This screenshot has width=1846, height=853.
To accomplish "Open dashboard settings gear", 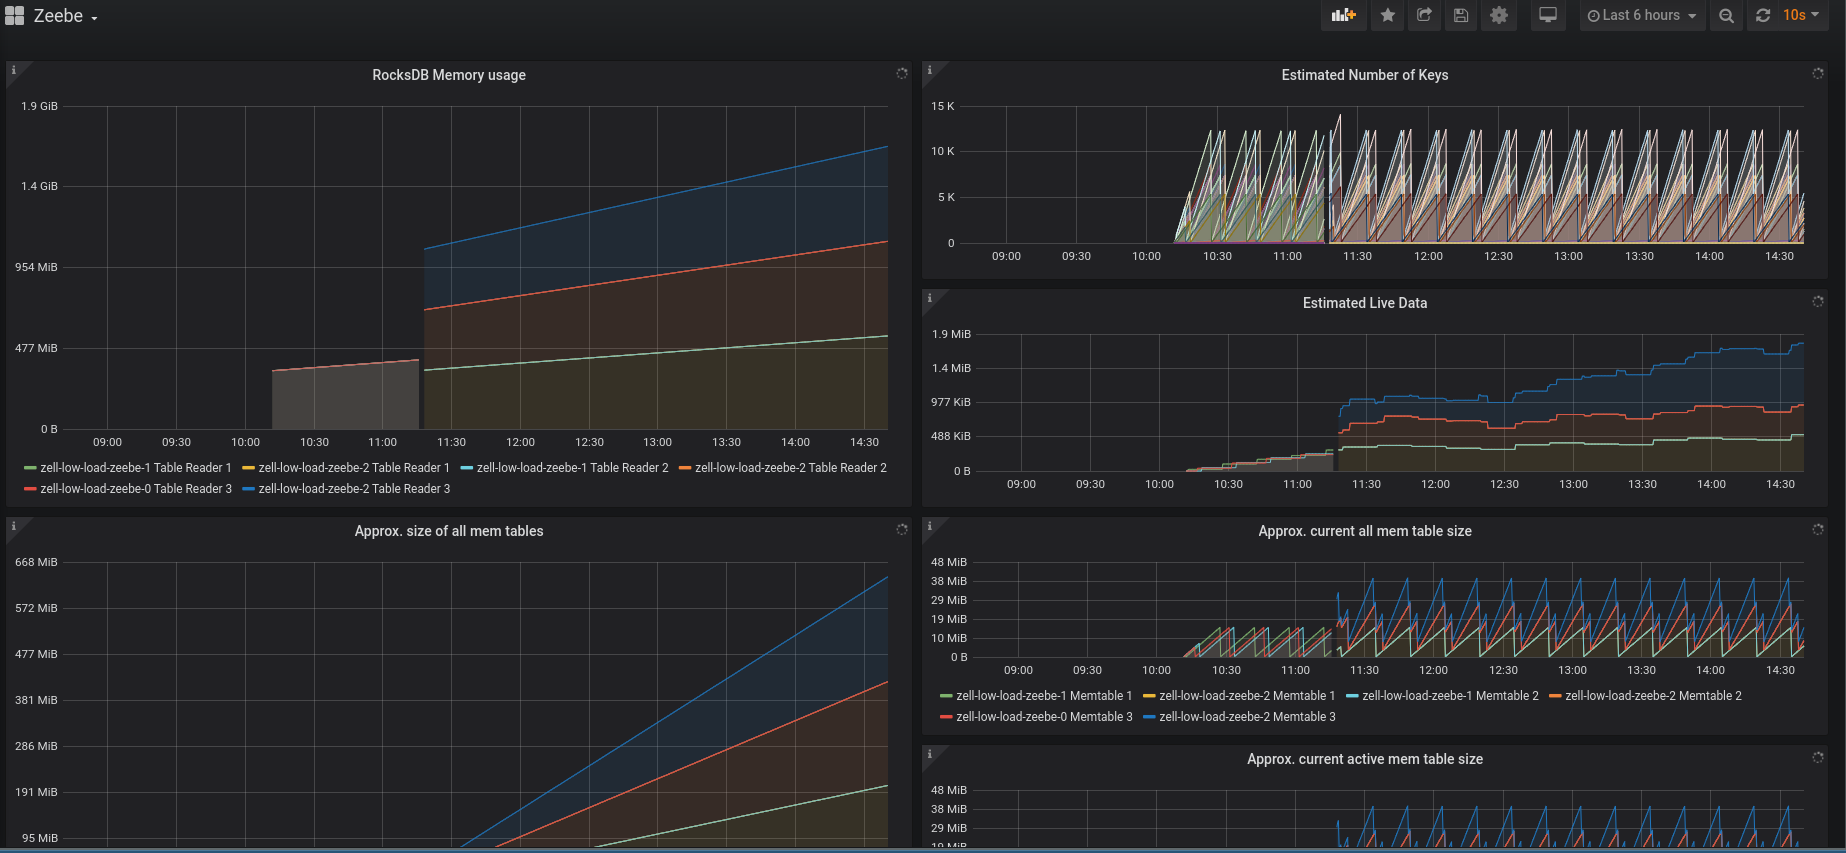I will click(x=1498, y=15).
